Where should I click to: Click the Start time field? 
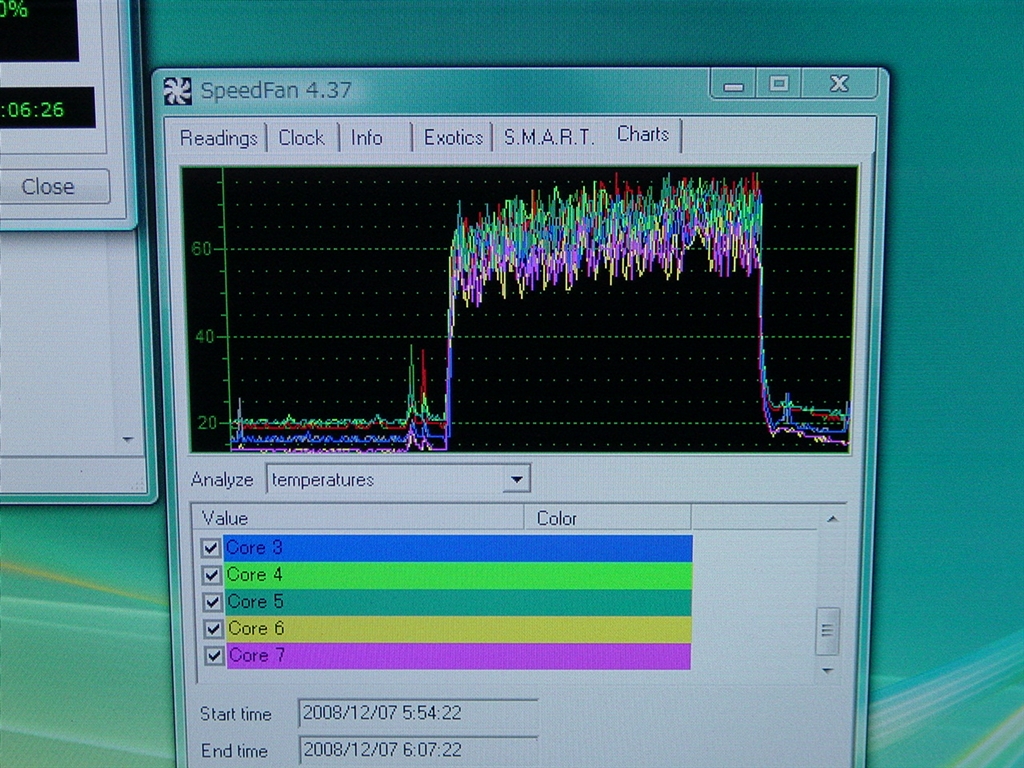click(418, 714)
